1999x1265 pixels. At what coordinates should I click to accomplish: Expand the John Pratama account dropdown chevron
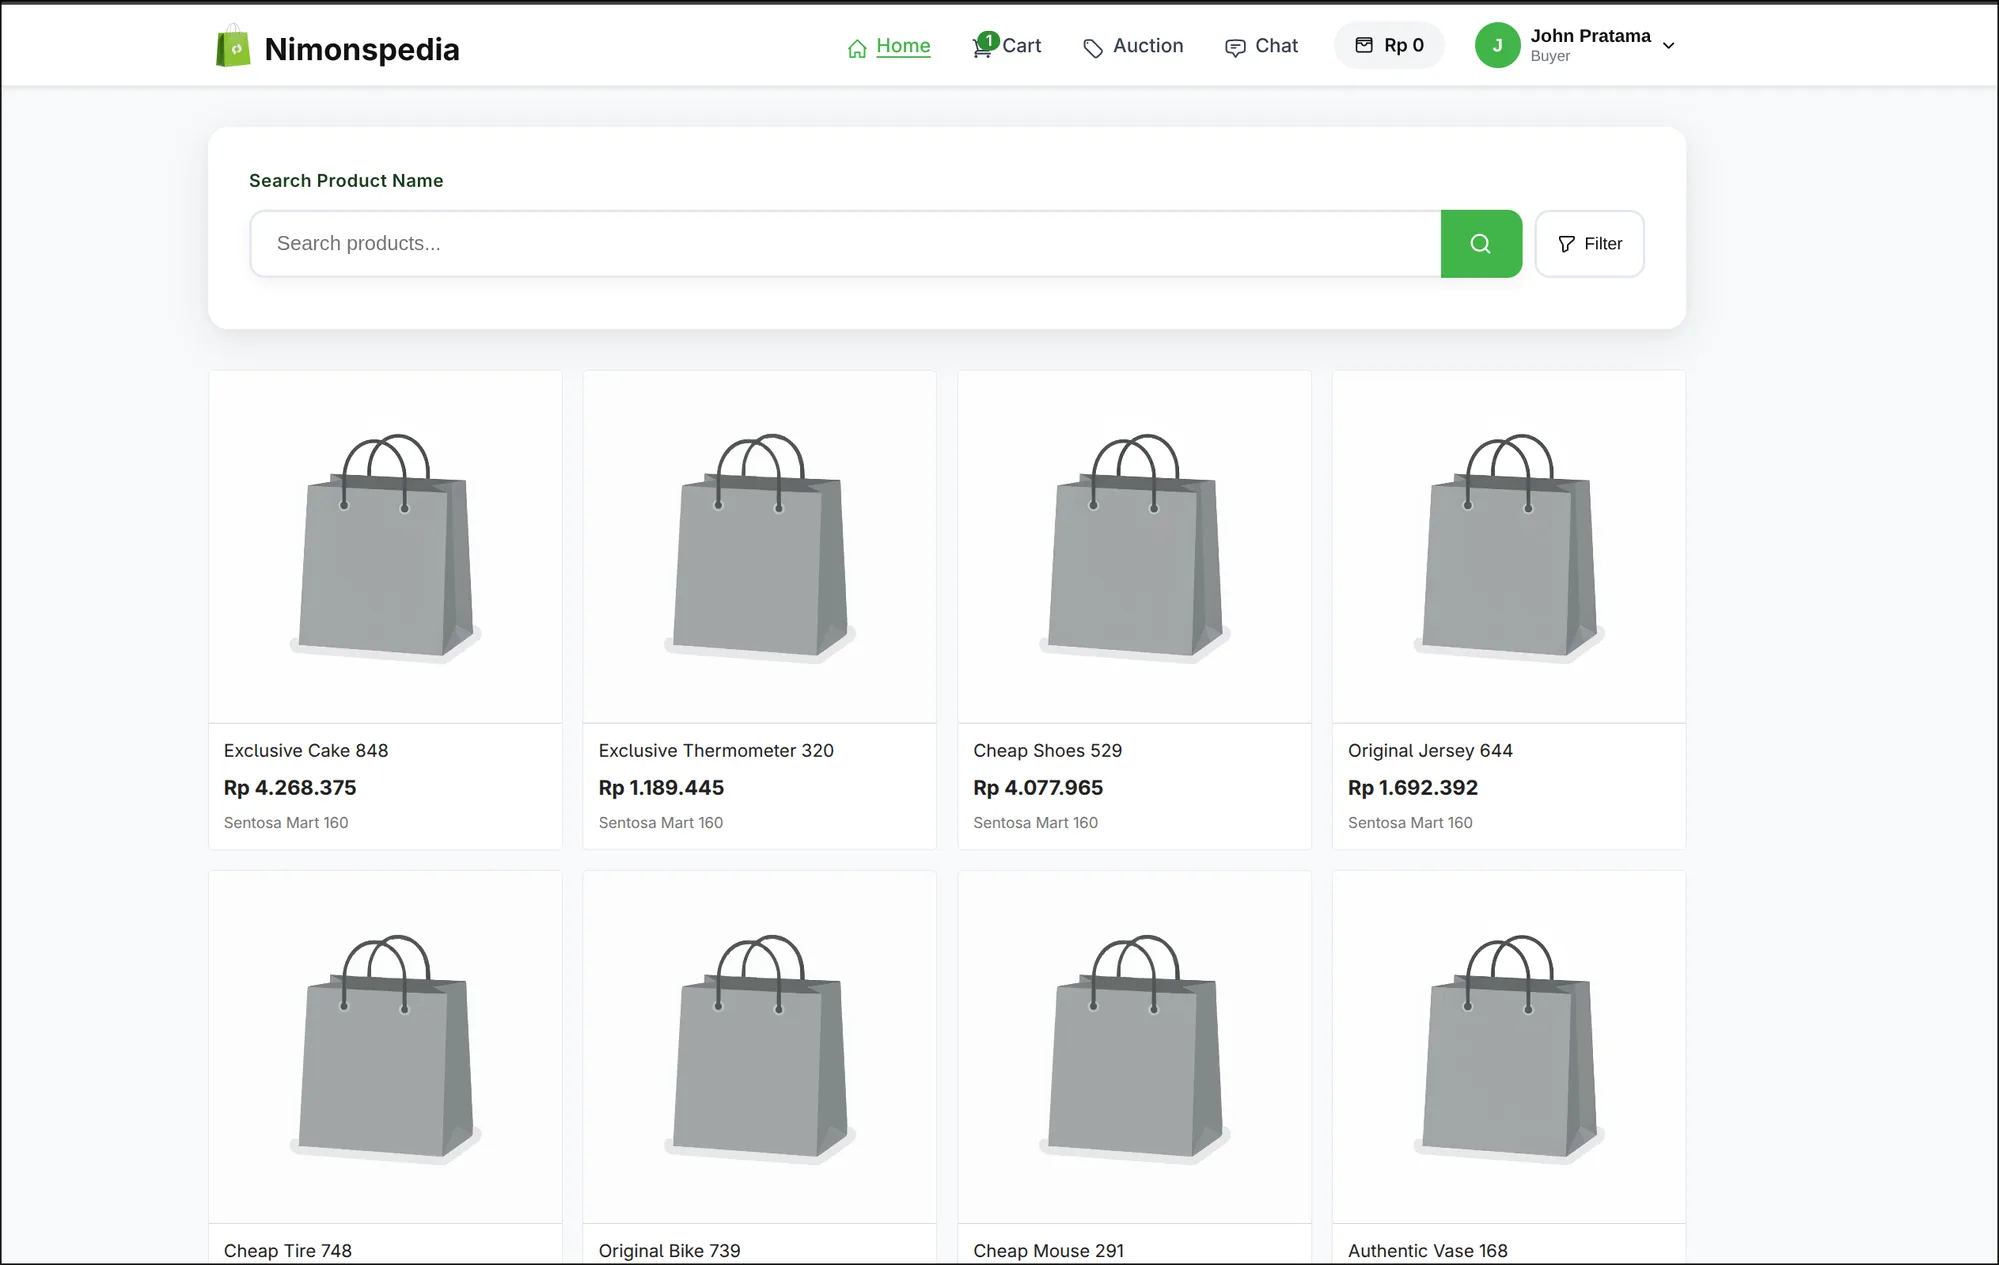(1668, 46)
